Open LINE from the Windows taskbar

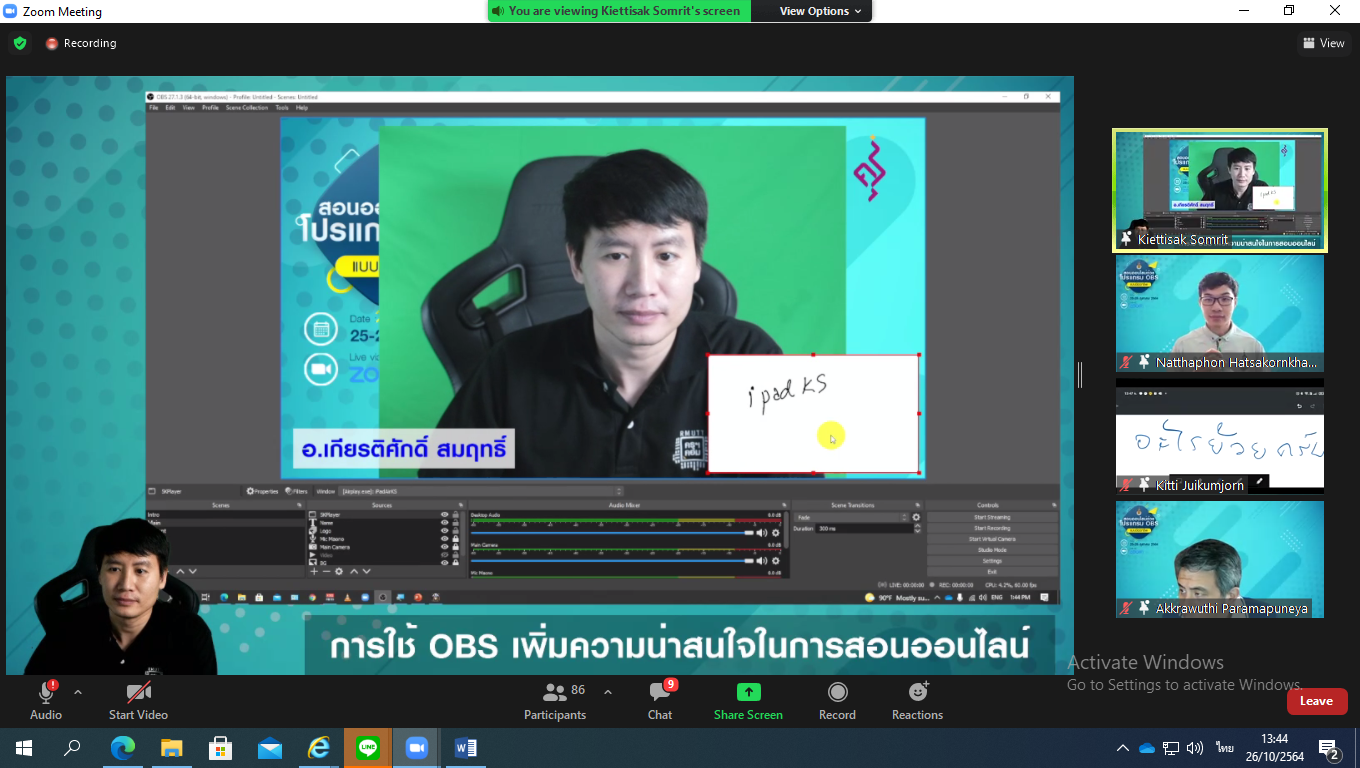tap(368, 747)
